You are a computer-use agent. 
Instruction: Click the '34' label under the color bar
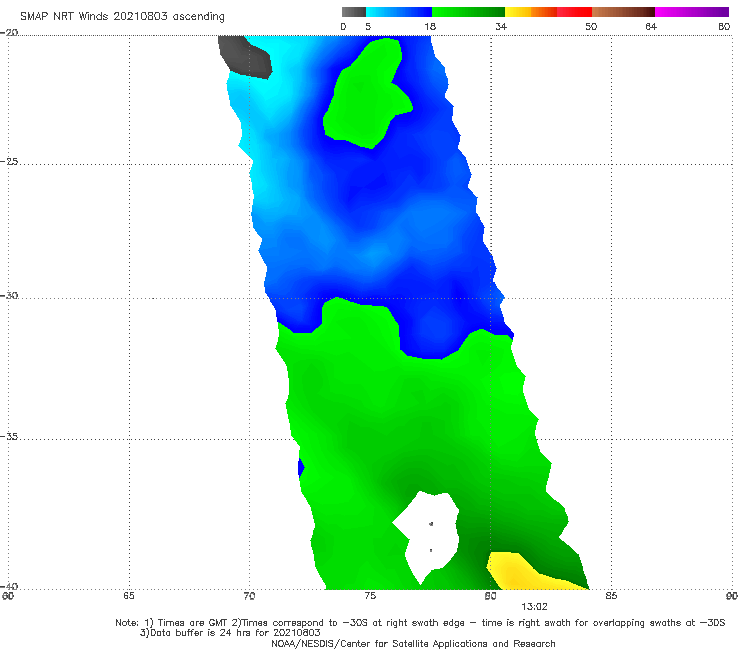501,27
